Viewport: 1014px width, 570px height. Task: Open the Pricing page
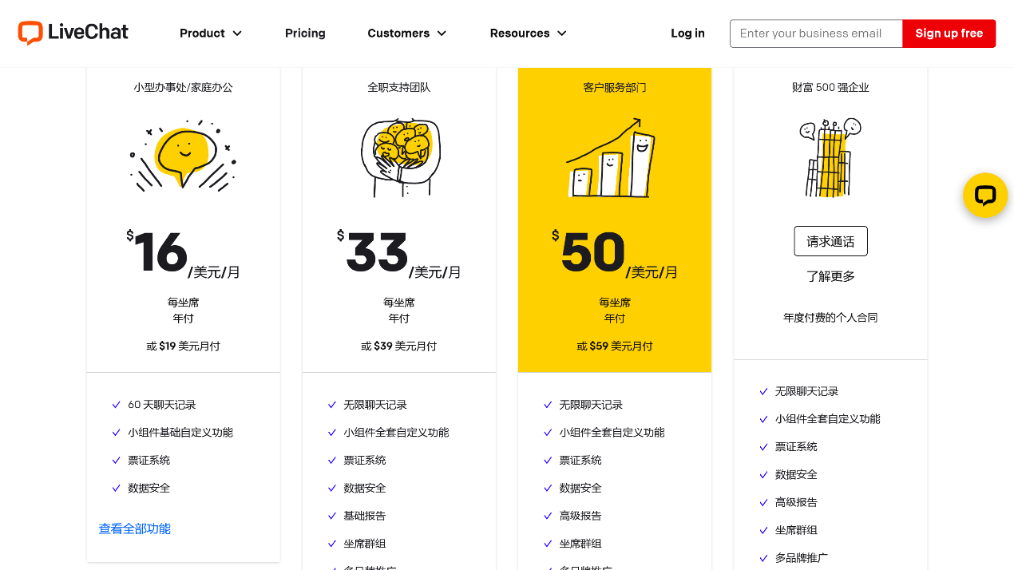[305, 33]
